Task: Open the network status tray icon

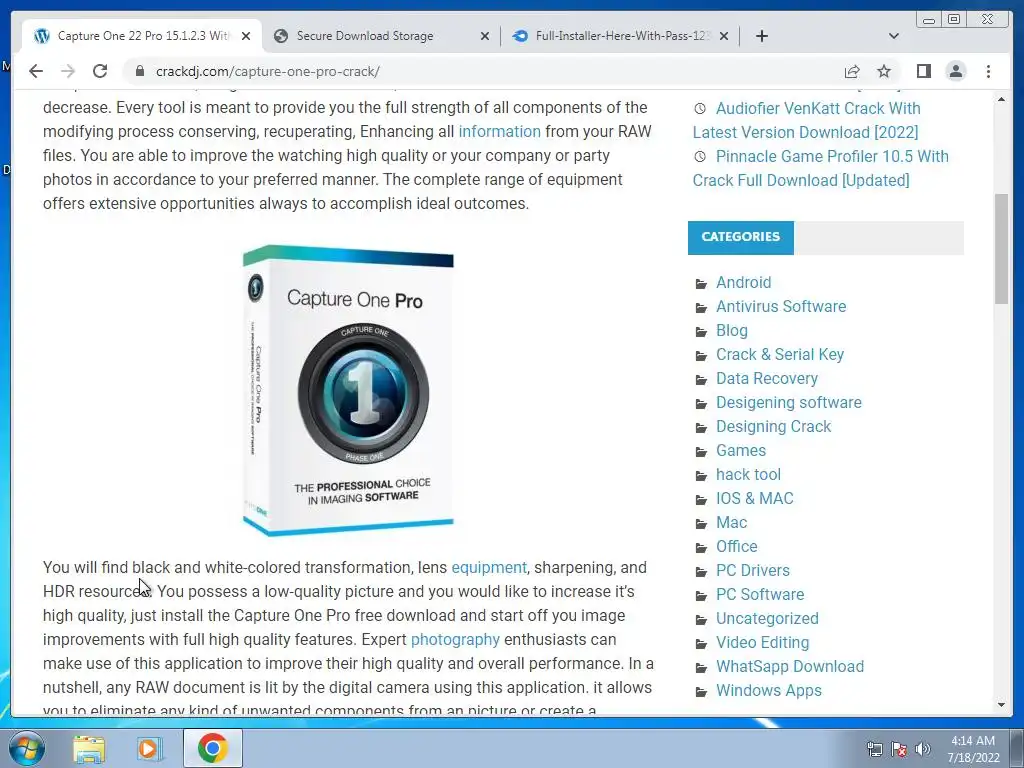Action: tap(874, 749)
